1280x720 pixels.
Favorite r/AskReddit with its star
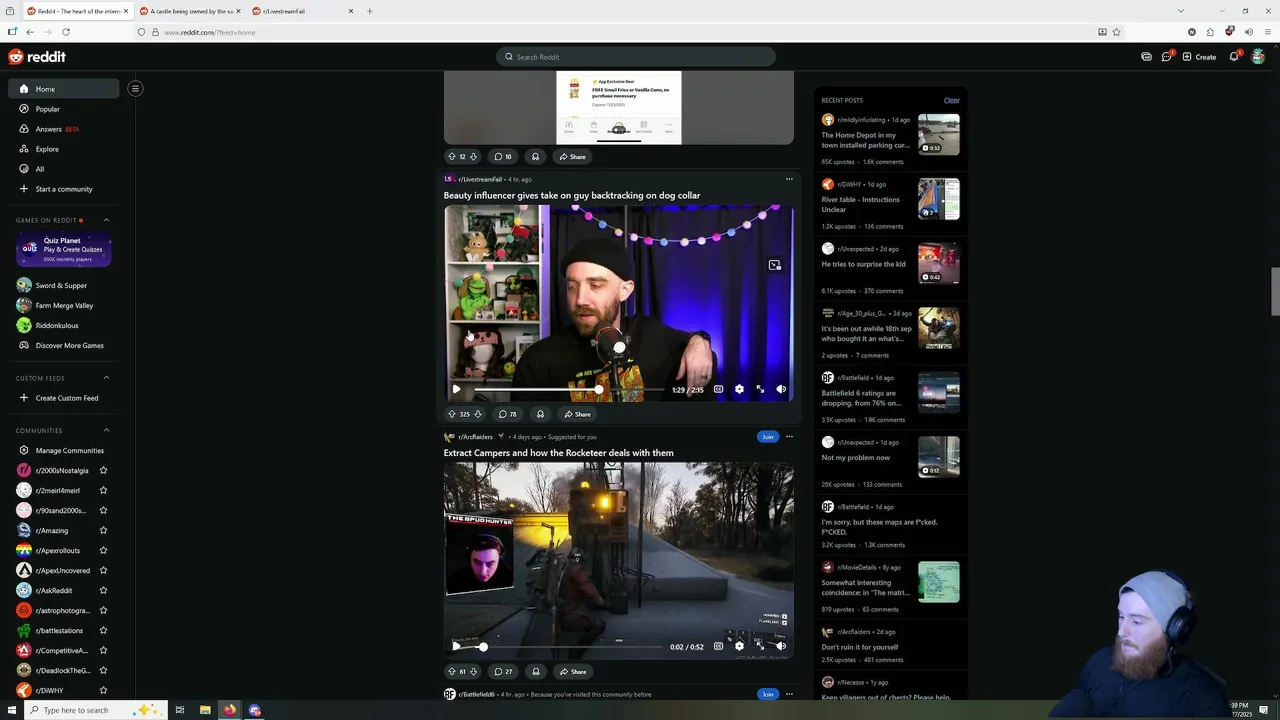click(x=103, y=590)
